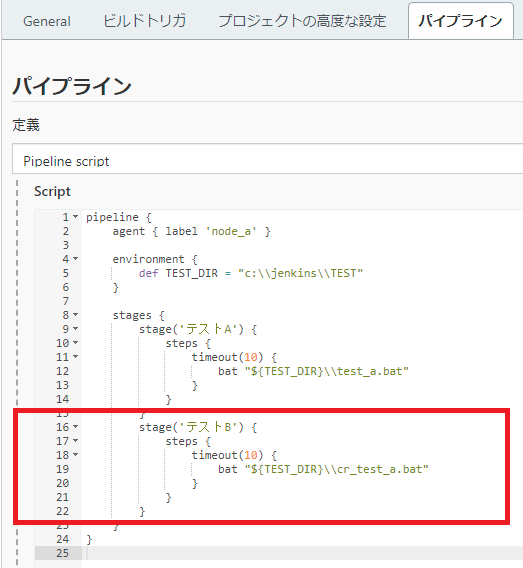Select the パイプライン tab

tap(460, 21)
